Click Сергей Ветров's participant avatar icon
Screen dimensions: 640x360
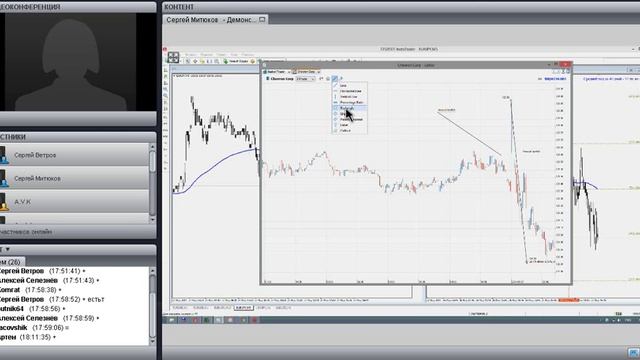[x=4, y=156]
